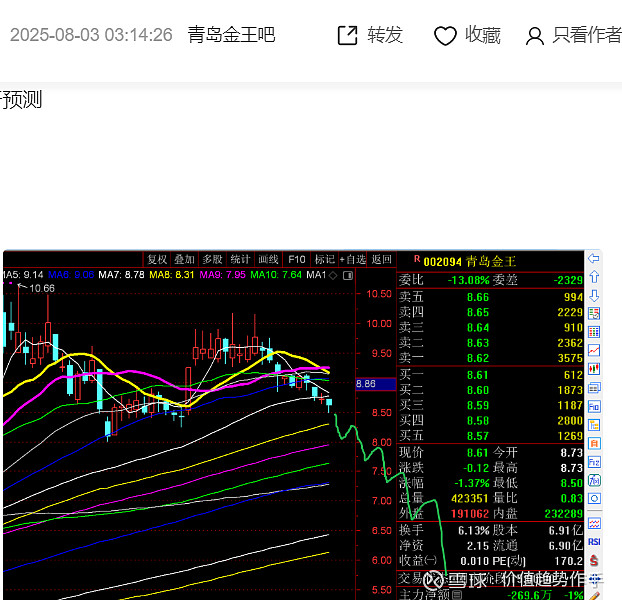Click the Fiz sidebar icon
This screenshot has height=600, width=622.
coord(594,462)
